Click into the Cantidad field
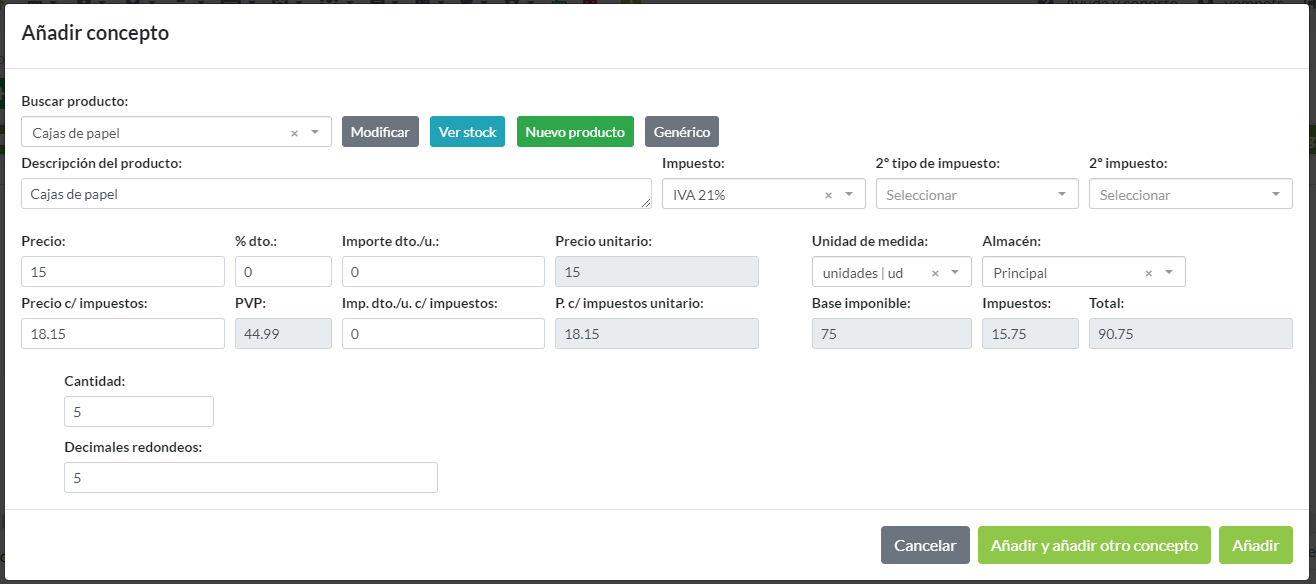Viewport: 1316px width, 584px height. (138, 412)
